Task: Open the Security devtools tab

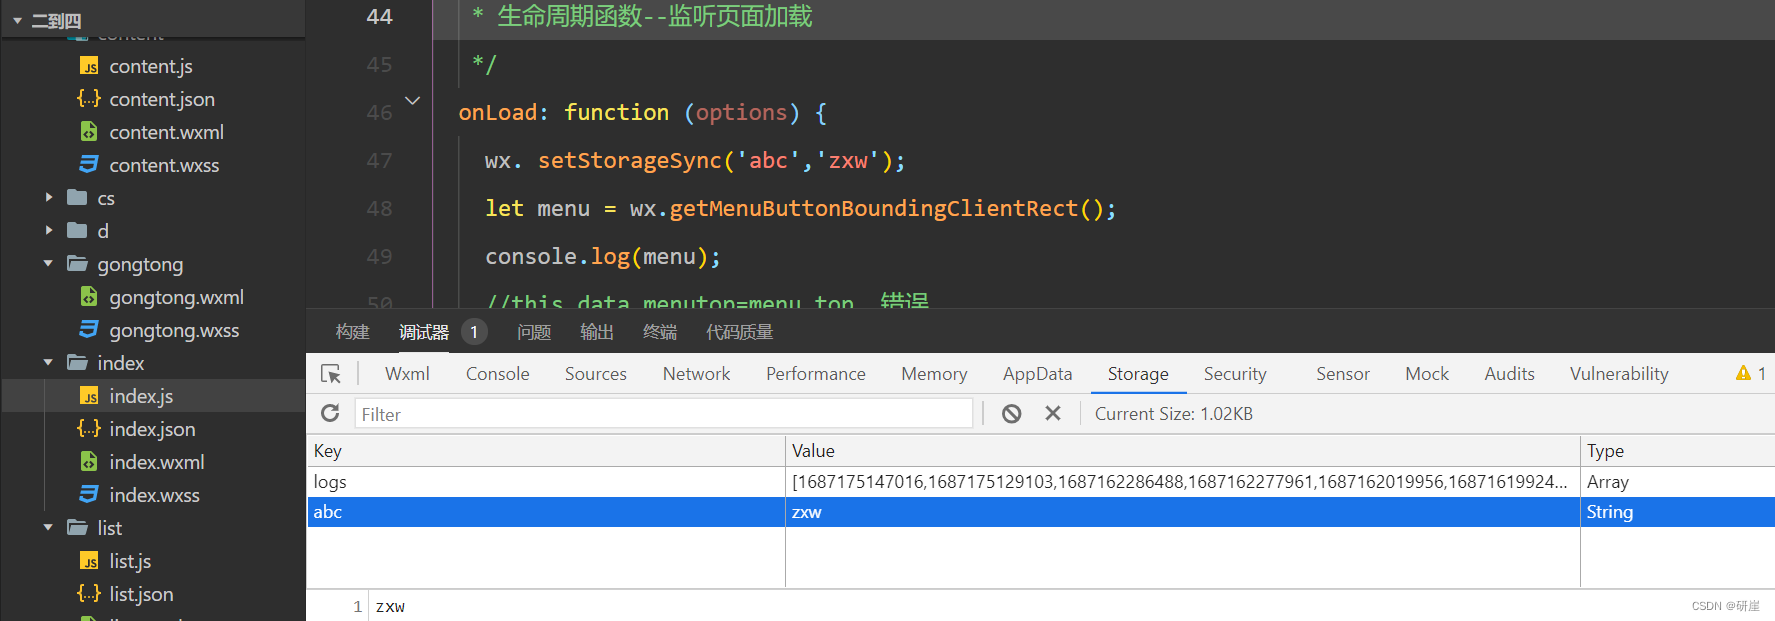Action: (1235, 374)
